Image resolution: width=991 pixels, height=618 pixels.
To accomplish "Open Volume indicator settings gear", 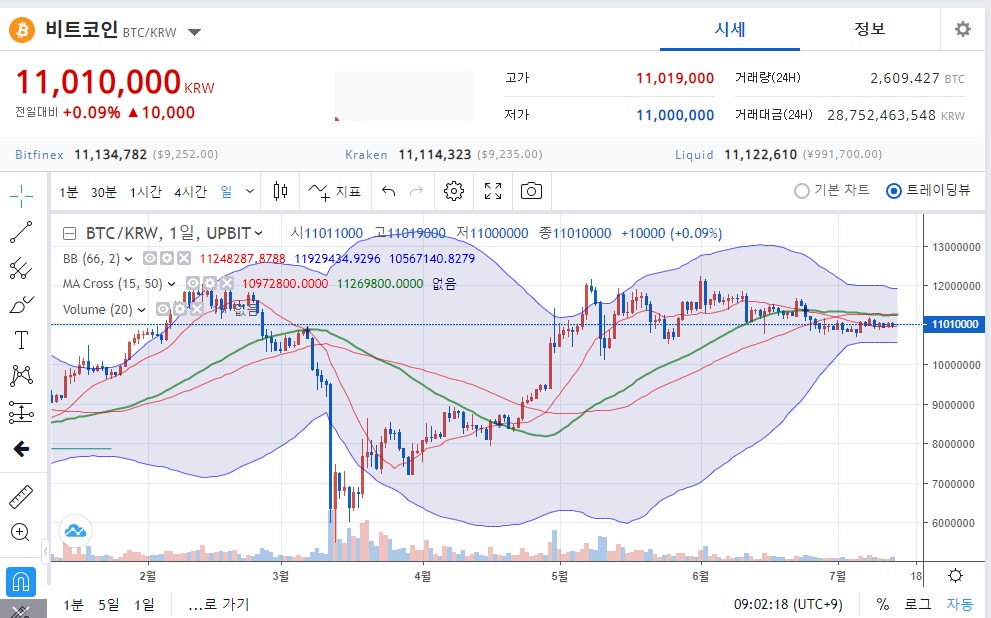I will [x=180, y=309].
